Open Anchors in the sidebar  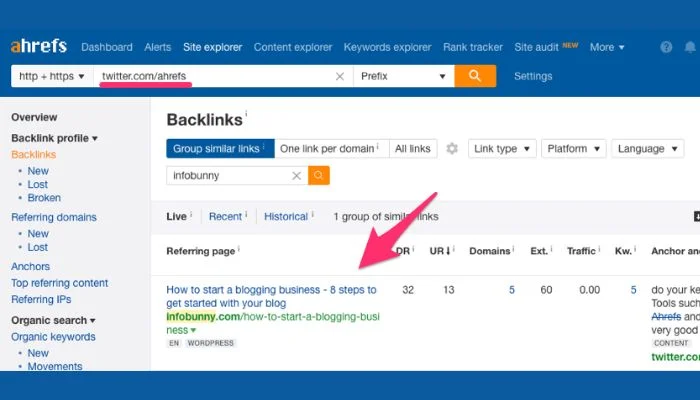[30, 267]
